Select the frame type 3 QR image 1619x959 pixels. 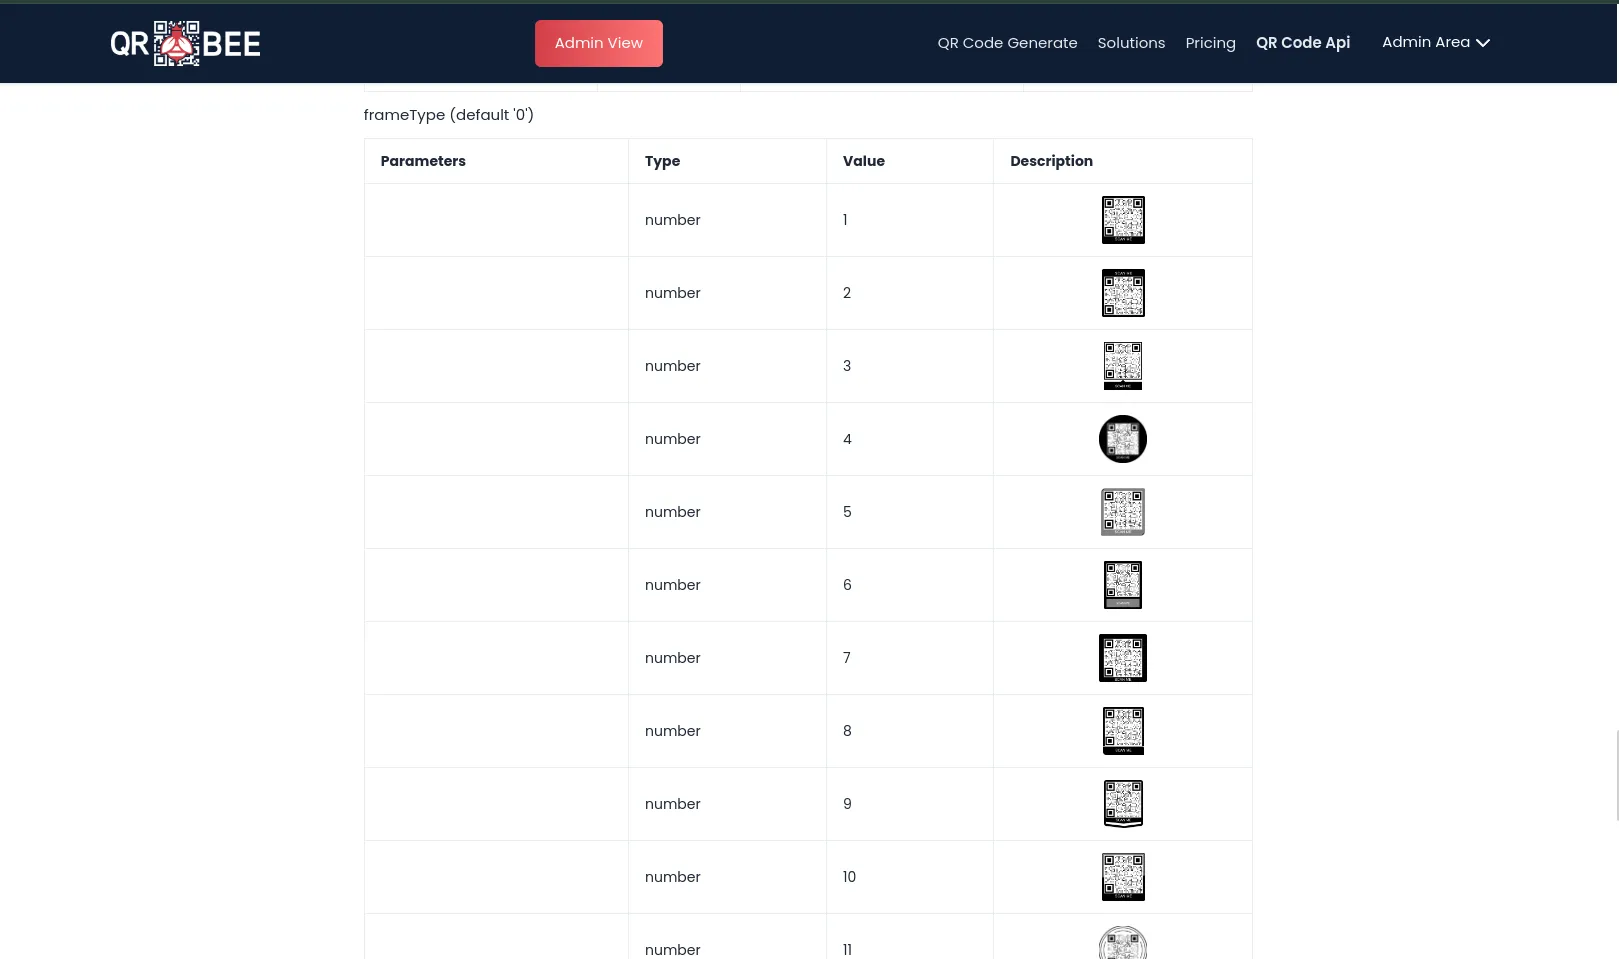point(1122,366)
